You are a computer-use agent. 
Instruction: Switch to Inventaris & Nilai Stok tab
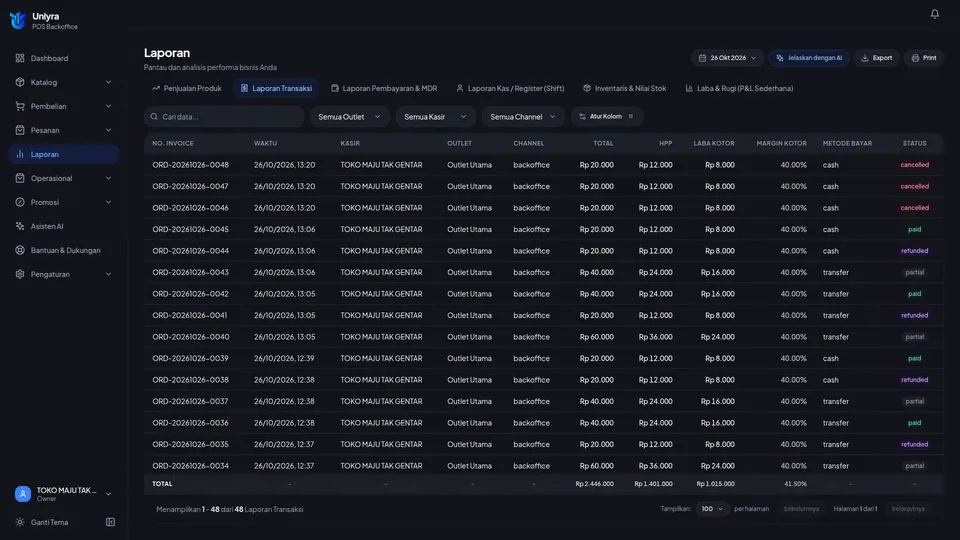[x=624, y=88]
